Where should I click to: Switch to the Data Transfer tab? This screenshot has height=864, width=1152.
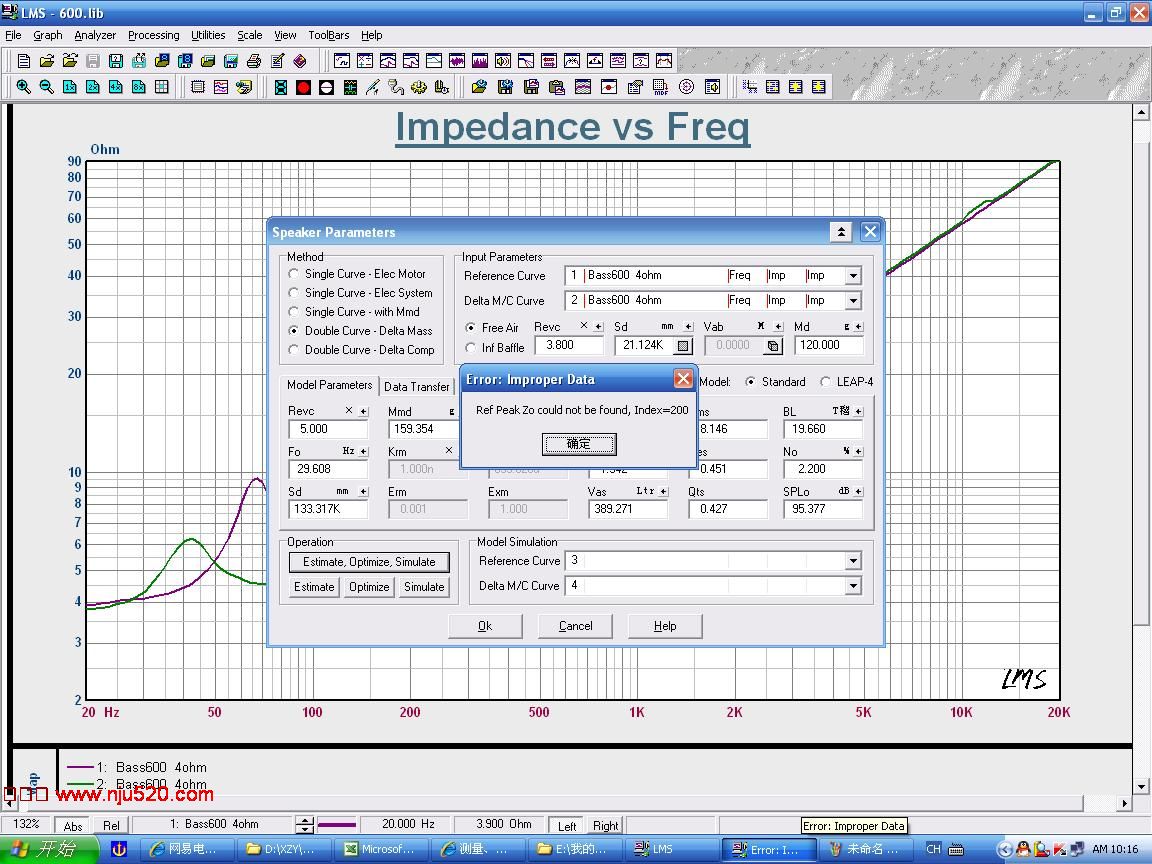pyautogui.click(x=417, y=386)
